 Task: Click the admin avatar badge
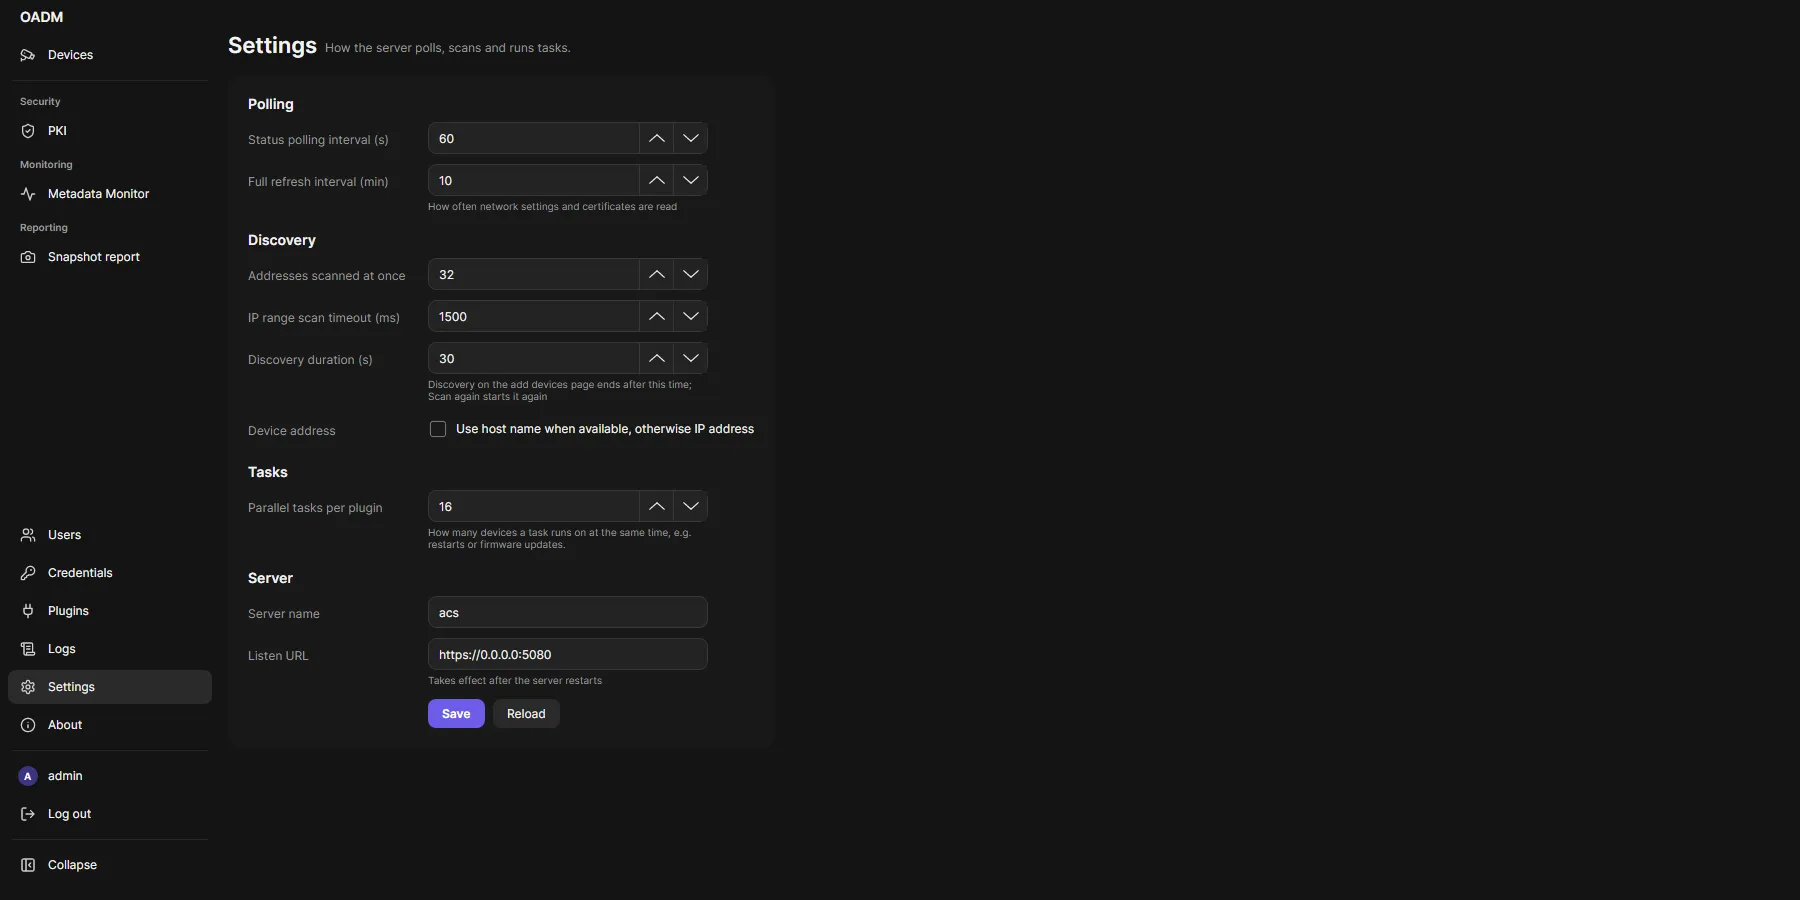pyautogui.click(x=28, y=776)
